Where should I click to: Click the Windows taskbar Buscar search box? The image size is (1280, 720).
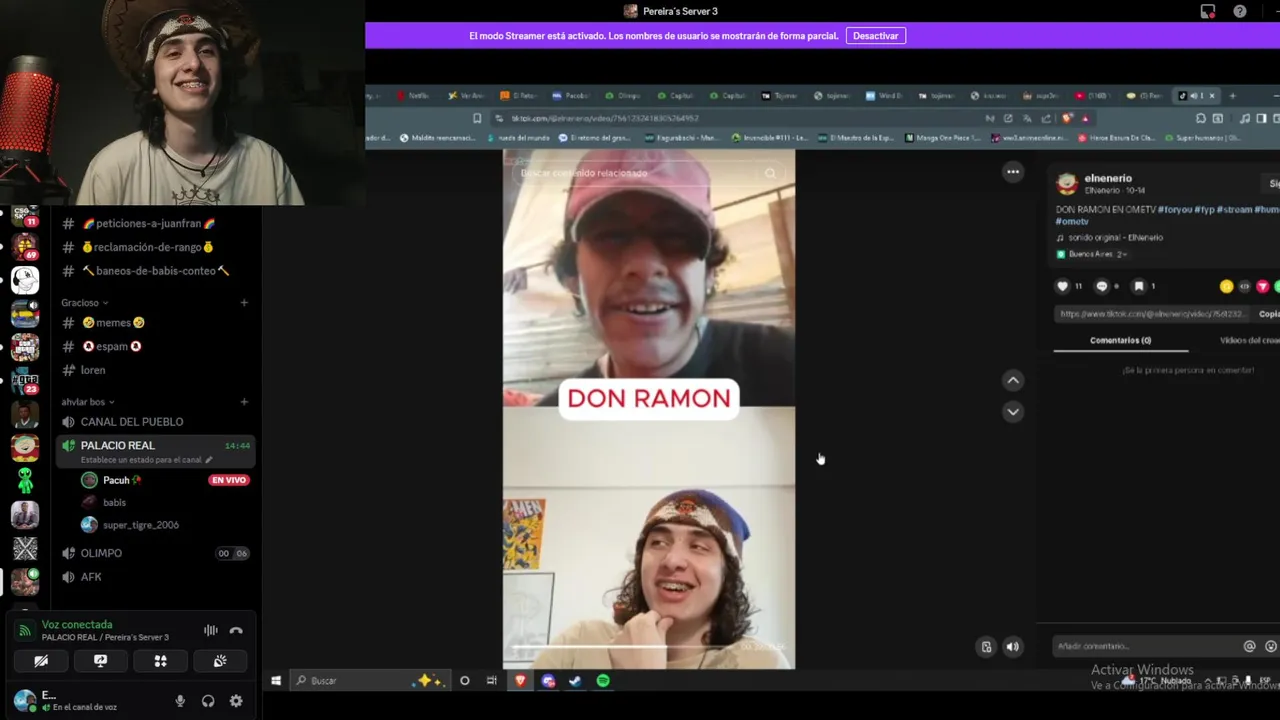click(x=370, y=681)
